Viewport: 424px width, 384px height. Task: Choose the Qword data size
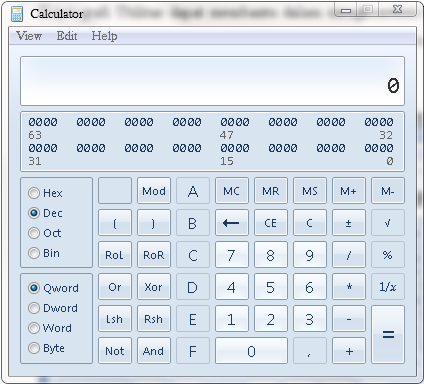click(x=53, y=288)
